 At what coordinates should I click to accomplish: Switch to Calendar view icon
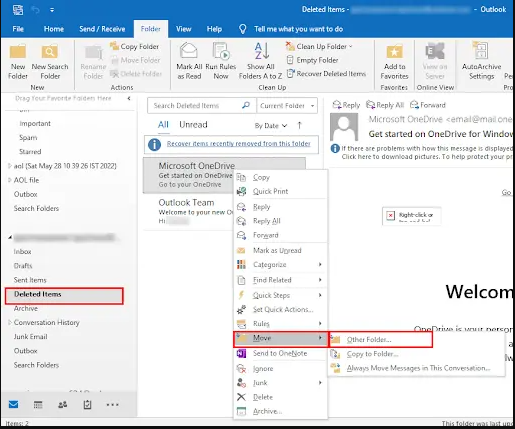tap(38, 405)
